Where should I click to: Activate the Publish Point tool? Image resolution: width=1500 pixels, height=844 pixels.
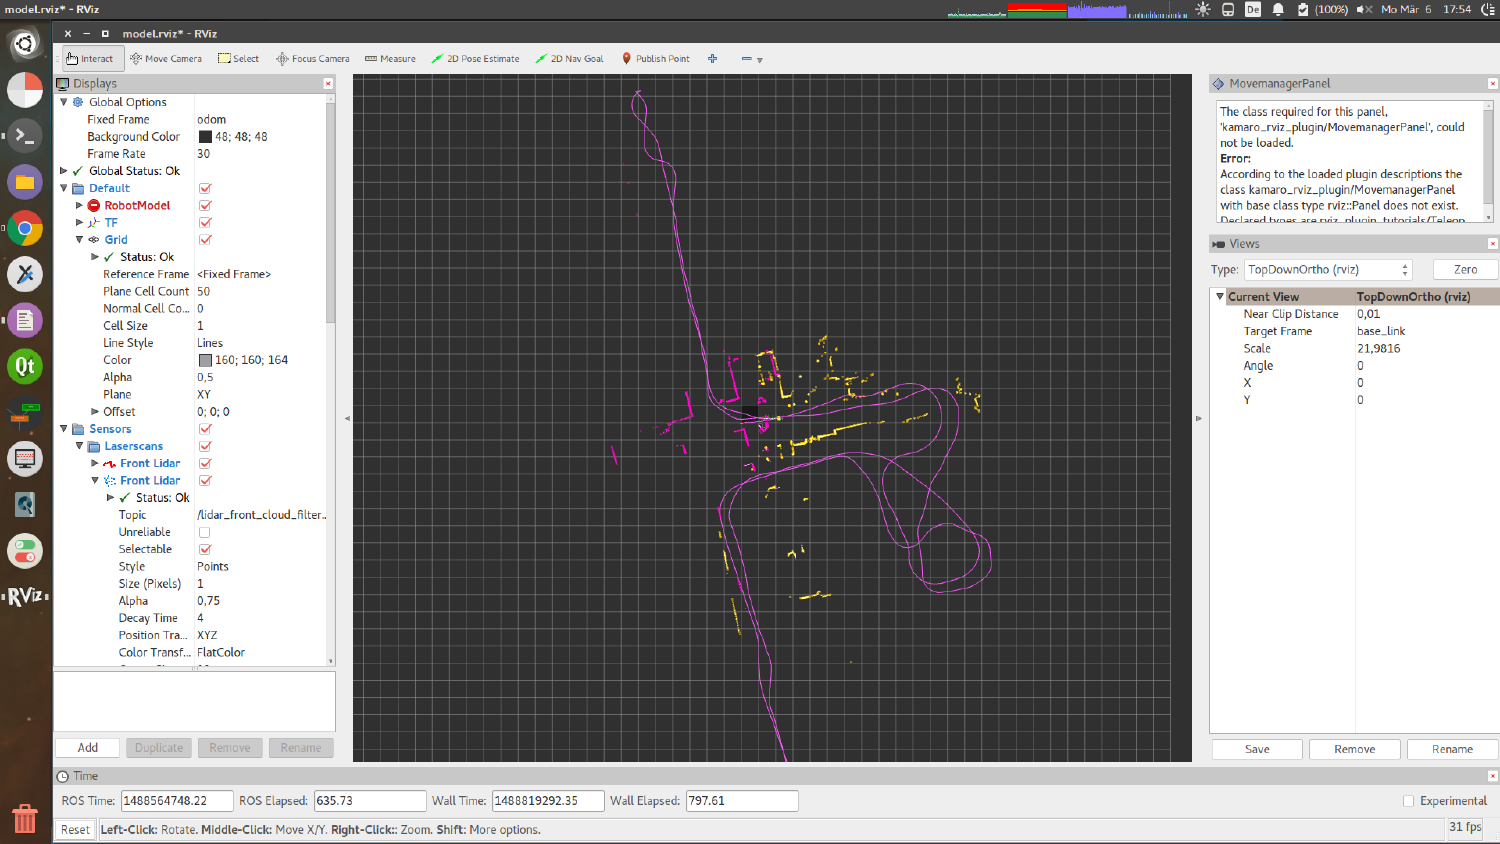(656, 58)
